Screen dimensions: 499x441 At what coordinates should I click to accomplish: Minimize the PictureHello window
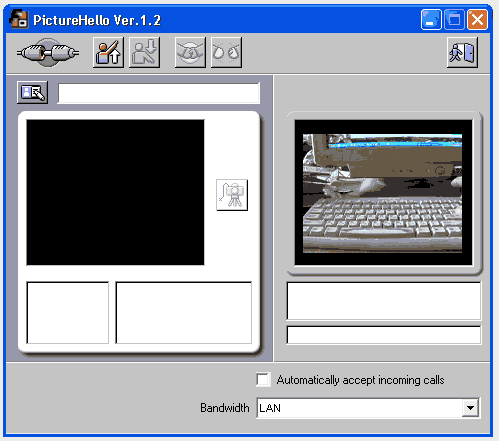tap(431, 20)
